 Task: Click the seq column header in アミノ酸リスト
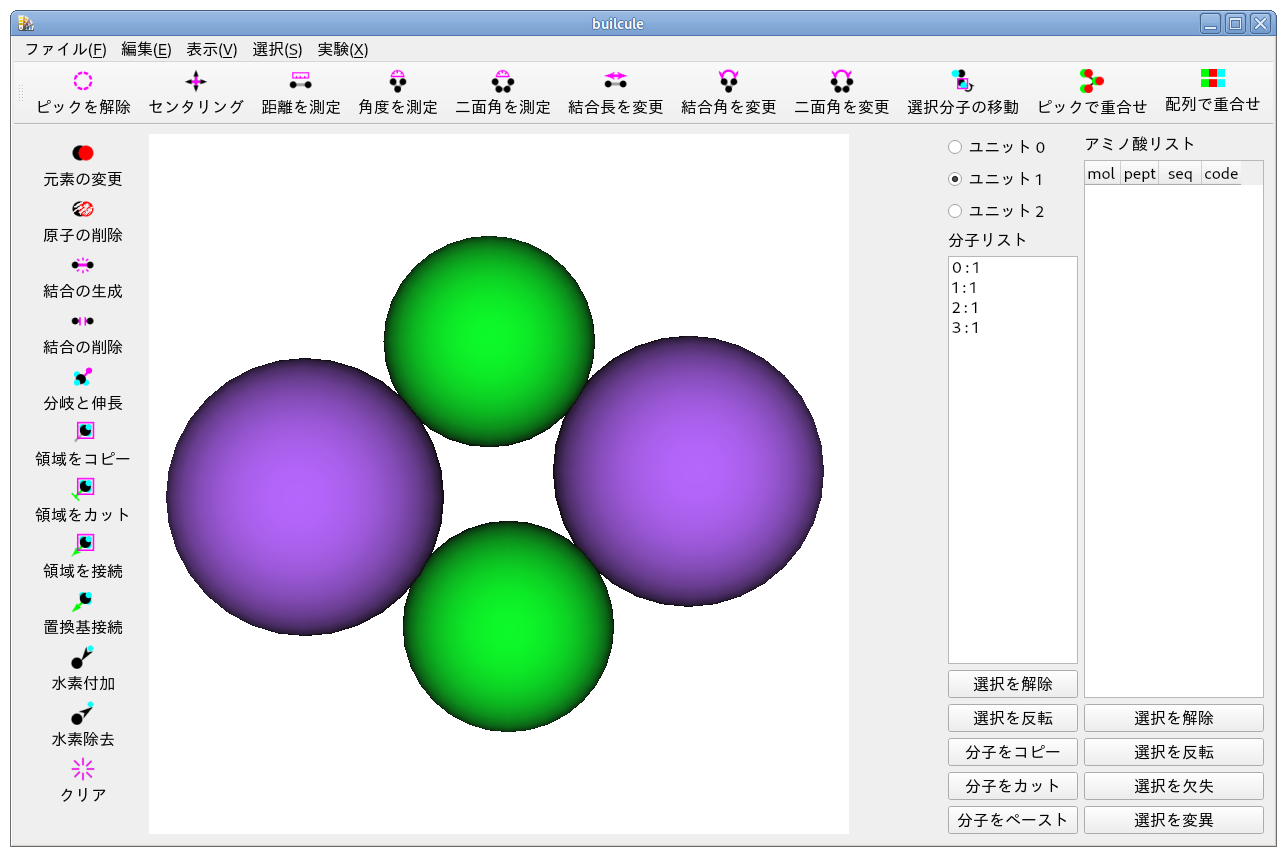(1180, 174)
